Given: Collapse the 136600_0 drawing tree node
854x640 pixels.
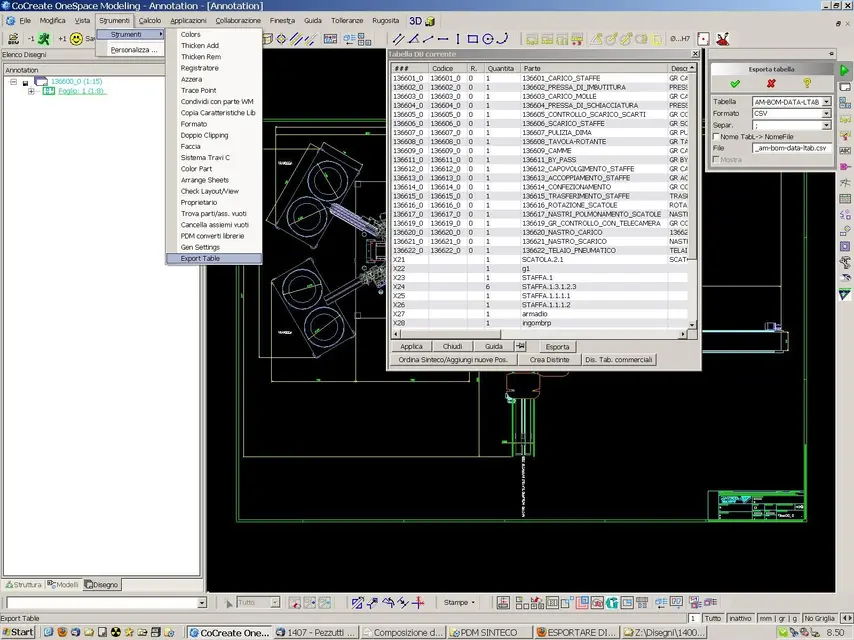Looking at the screenshot, I should coord(15,82).
